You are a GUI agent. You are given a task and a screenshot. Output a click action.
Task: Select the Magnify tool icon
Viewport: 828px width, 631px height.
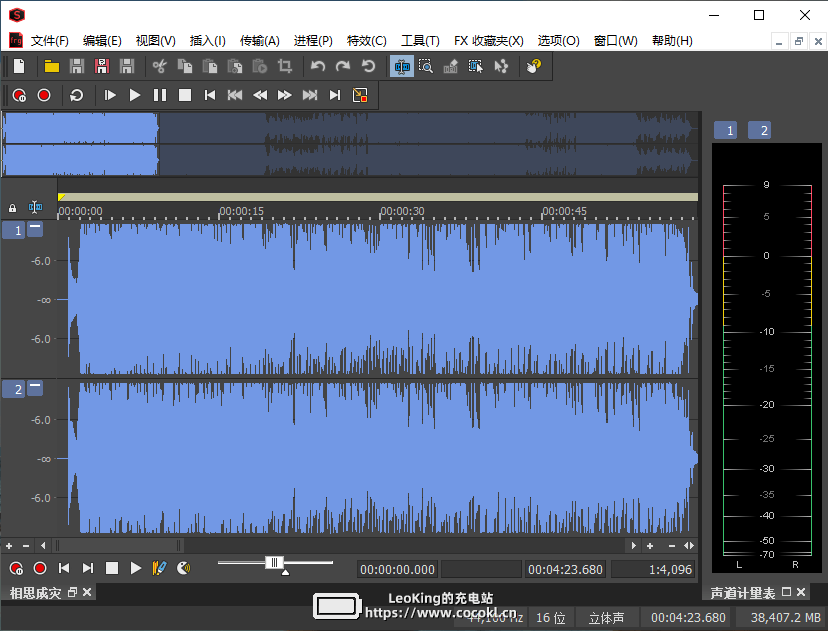(426, 66)
